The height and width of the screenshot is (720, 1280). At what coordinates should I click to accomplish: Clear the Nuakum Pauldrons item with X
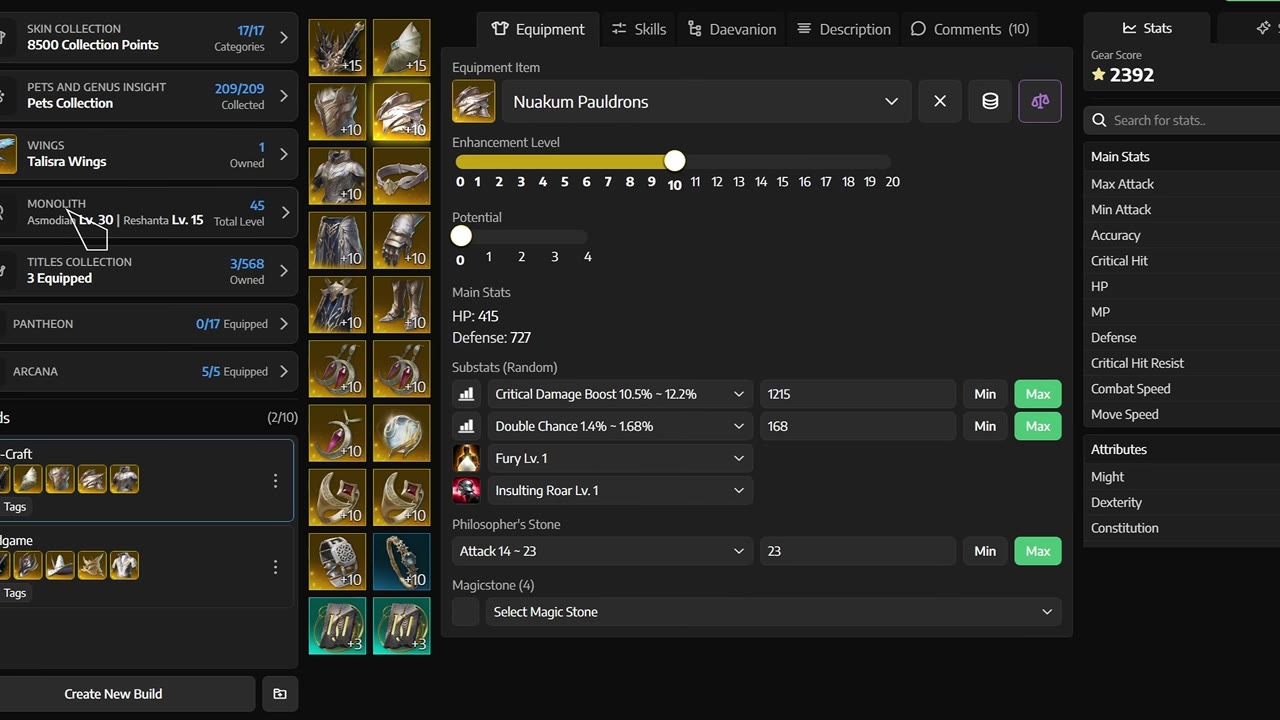[x=940, y=101]
